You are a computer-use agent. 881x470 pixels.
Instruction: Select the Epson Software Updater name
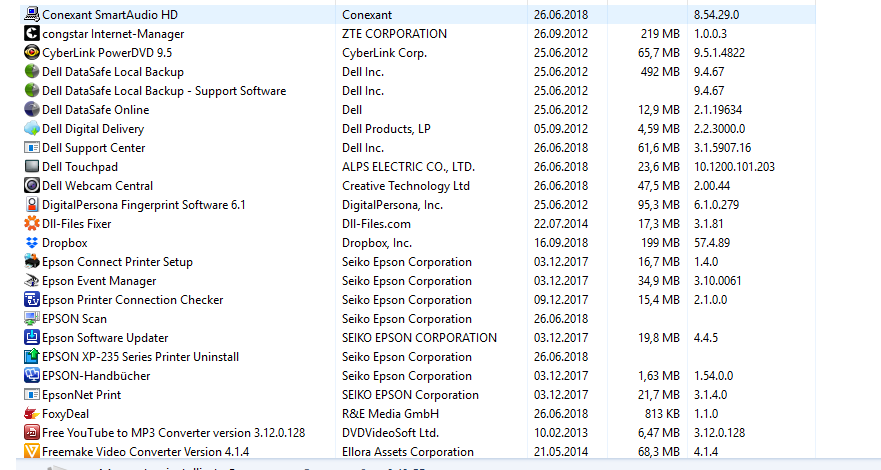(105, 337)
